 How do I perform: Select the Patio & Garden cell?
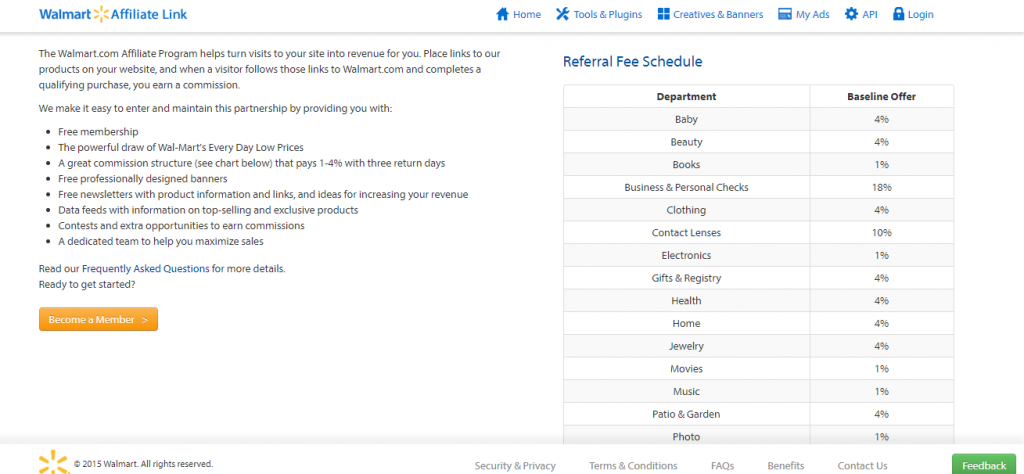tap(686, 414)
